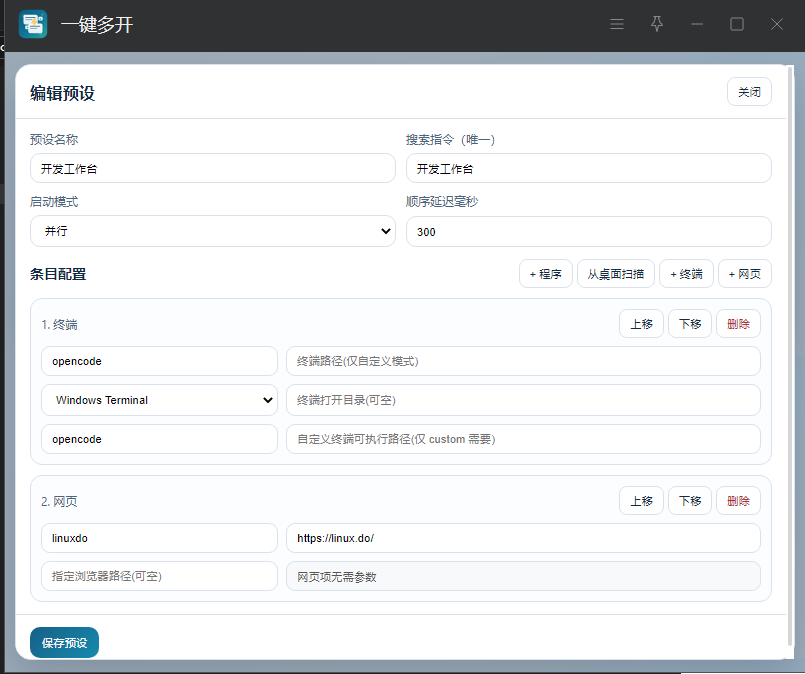
Task: Maximize the window using the square icon
Action: click(737, 24)
